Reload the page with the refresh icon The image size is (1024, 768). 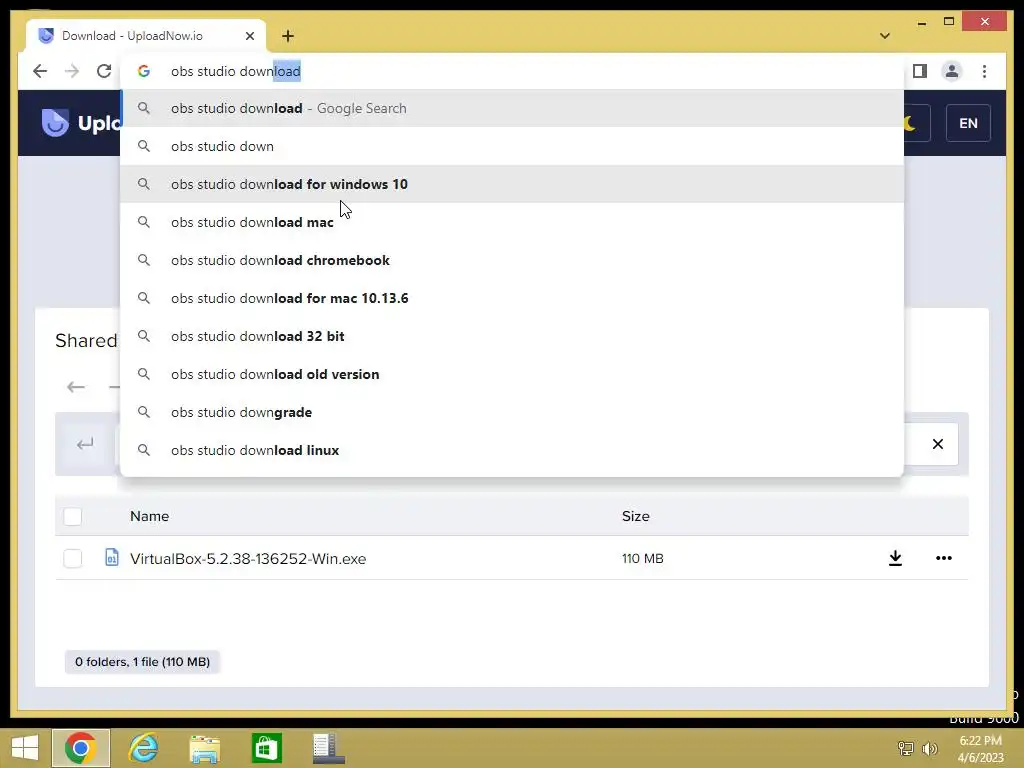[x=104, y=71]
